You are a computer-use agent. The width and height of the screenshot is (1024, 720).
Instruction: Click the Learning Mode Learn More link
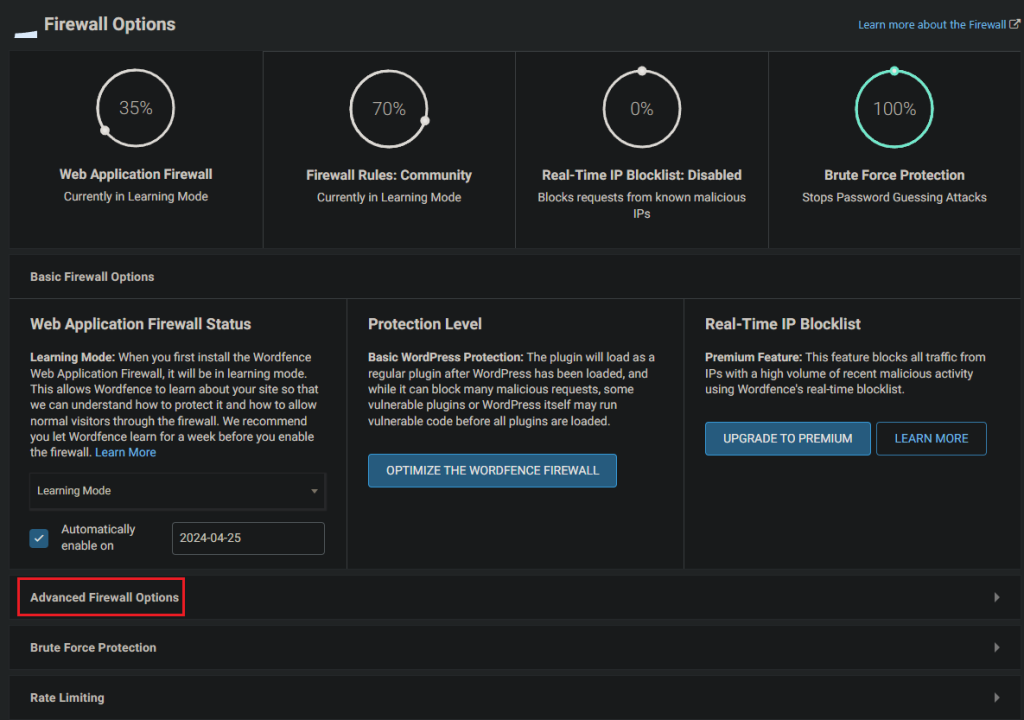tap(125, 452)
